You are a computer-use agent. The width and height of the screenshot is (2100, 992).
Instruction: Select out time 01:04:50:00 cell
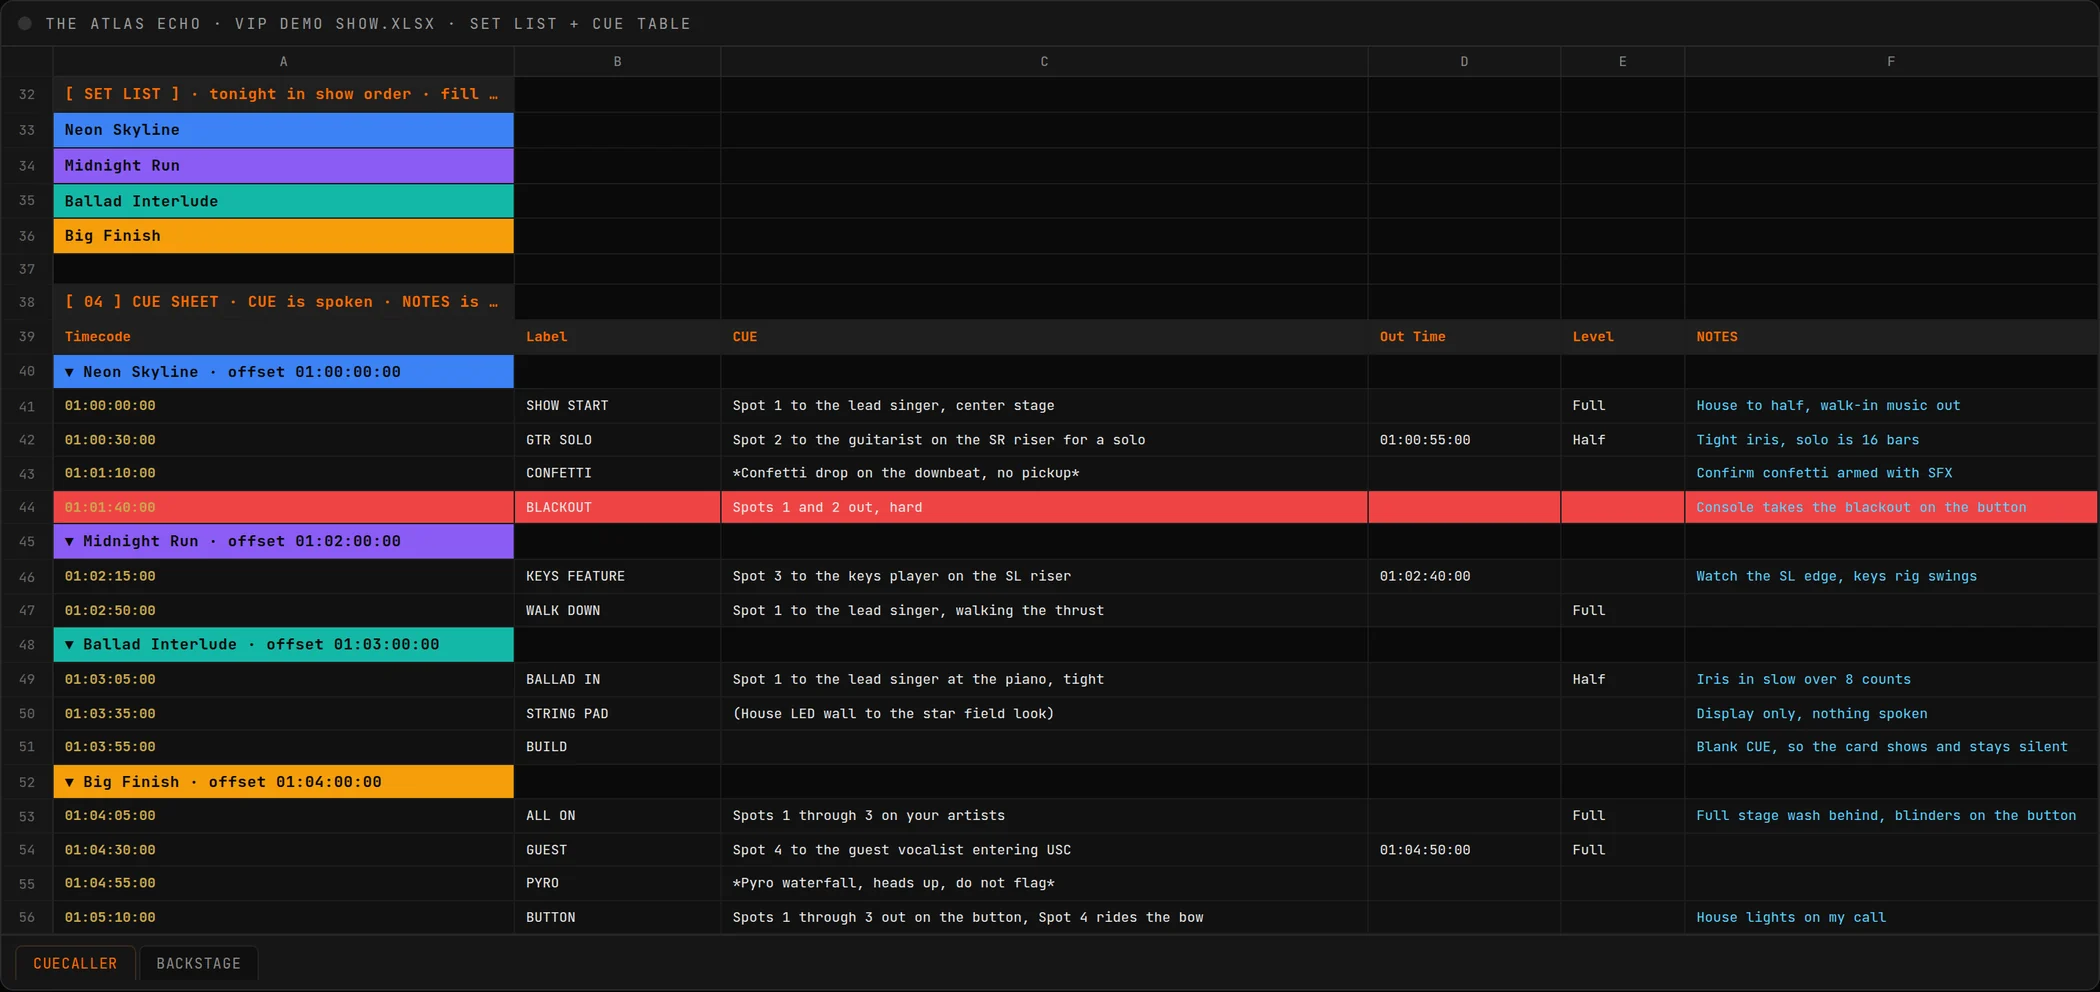1464,850
